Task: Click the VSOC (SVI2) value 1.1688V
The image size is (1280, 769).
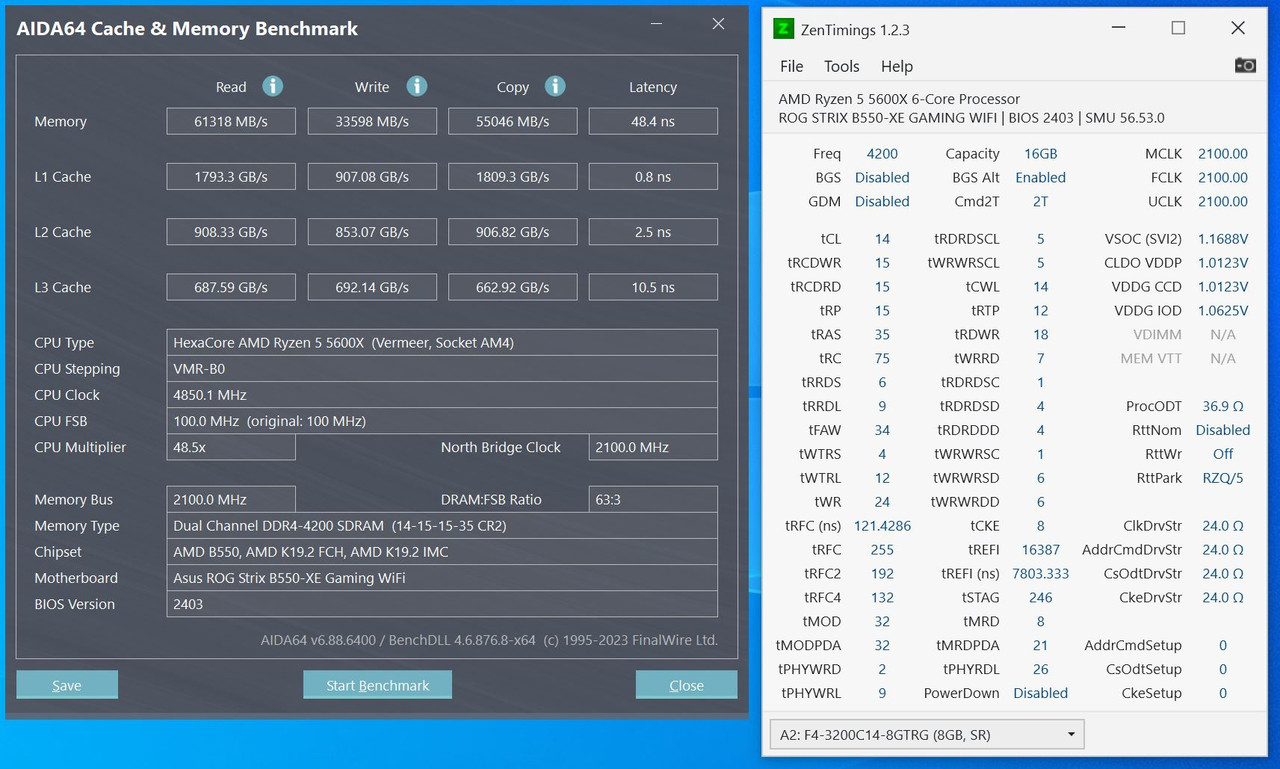Action: (x=1223, y=239)
